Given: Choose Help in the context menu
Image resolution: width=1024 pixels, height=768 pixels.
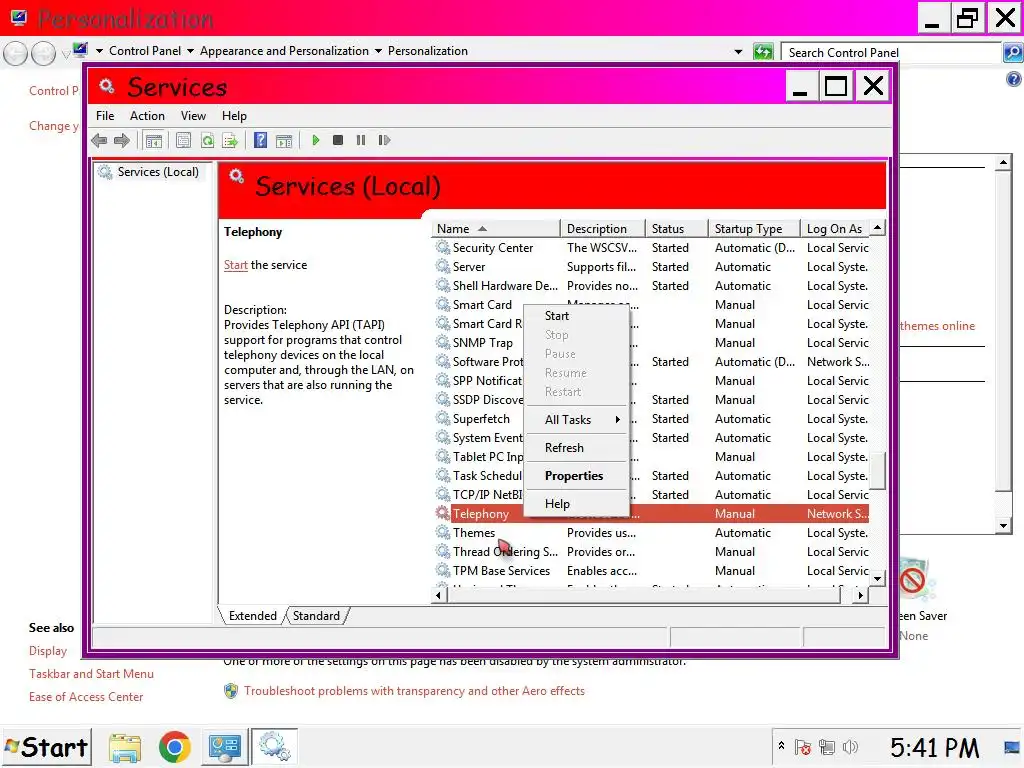Looking at the screenshot, I should pyautogui.click(x=576, y=504).
